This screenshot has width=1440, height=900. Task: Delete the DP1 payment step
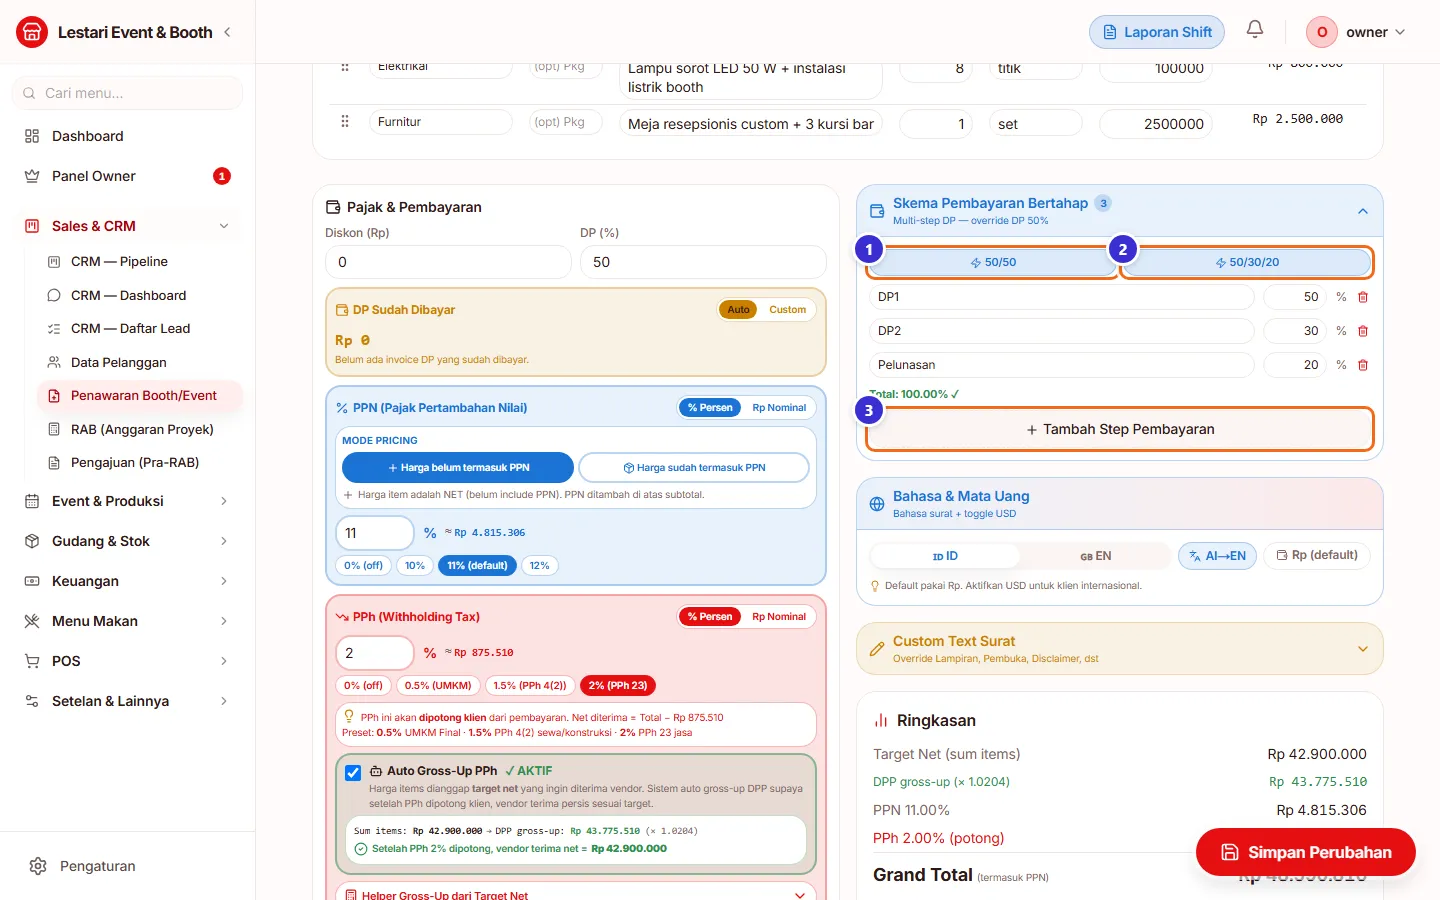click(x=1363, y=297)
